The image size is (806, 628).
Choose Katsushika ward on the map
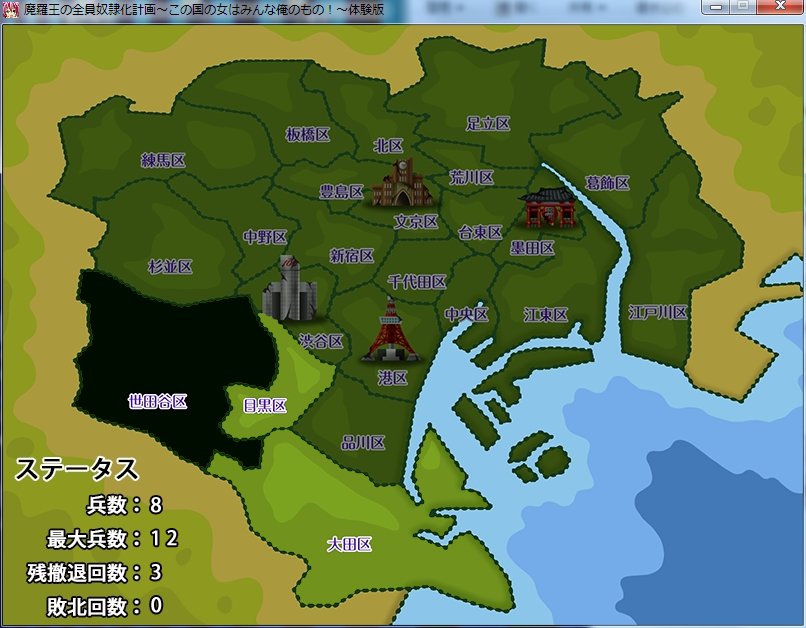(x=607, y=182)
